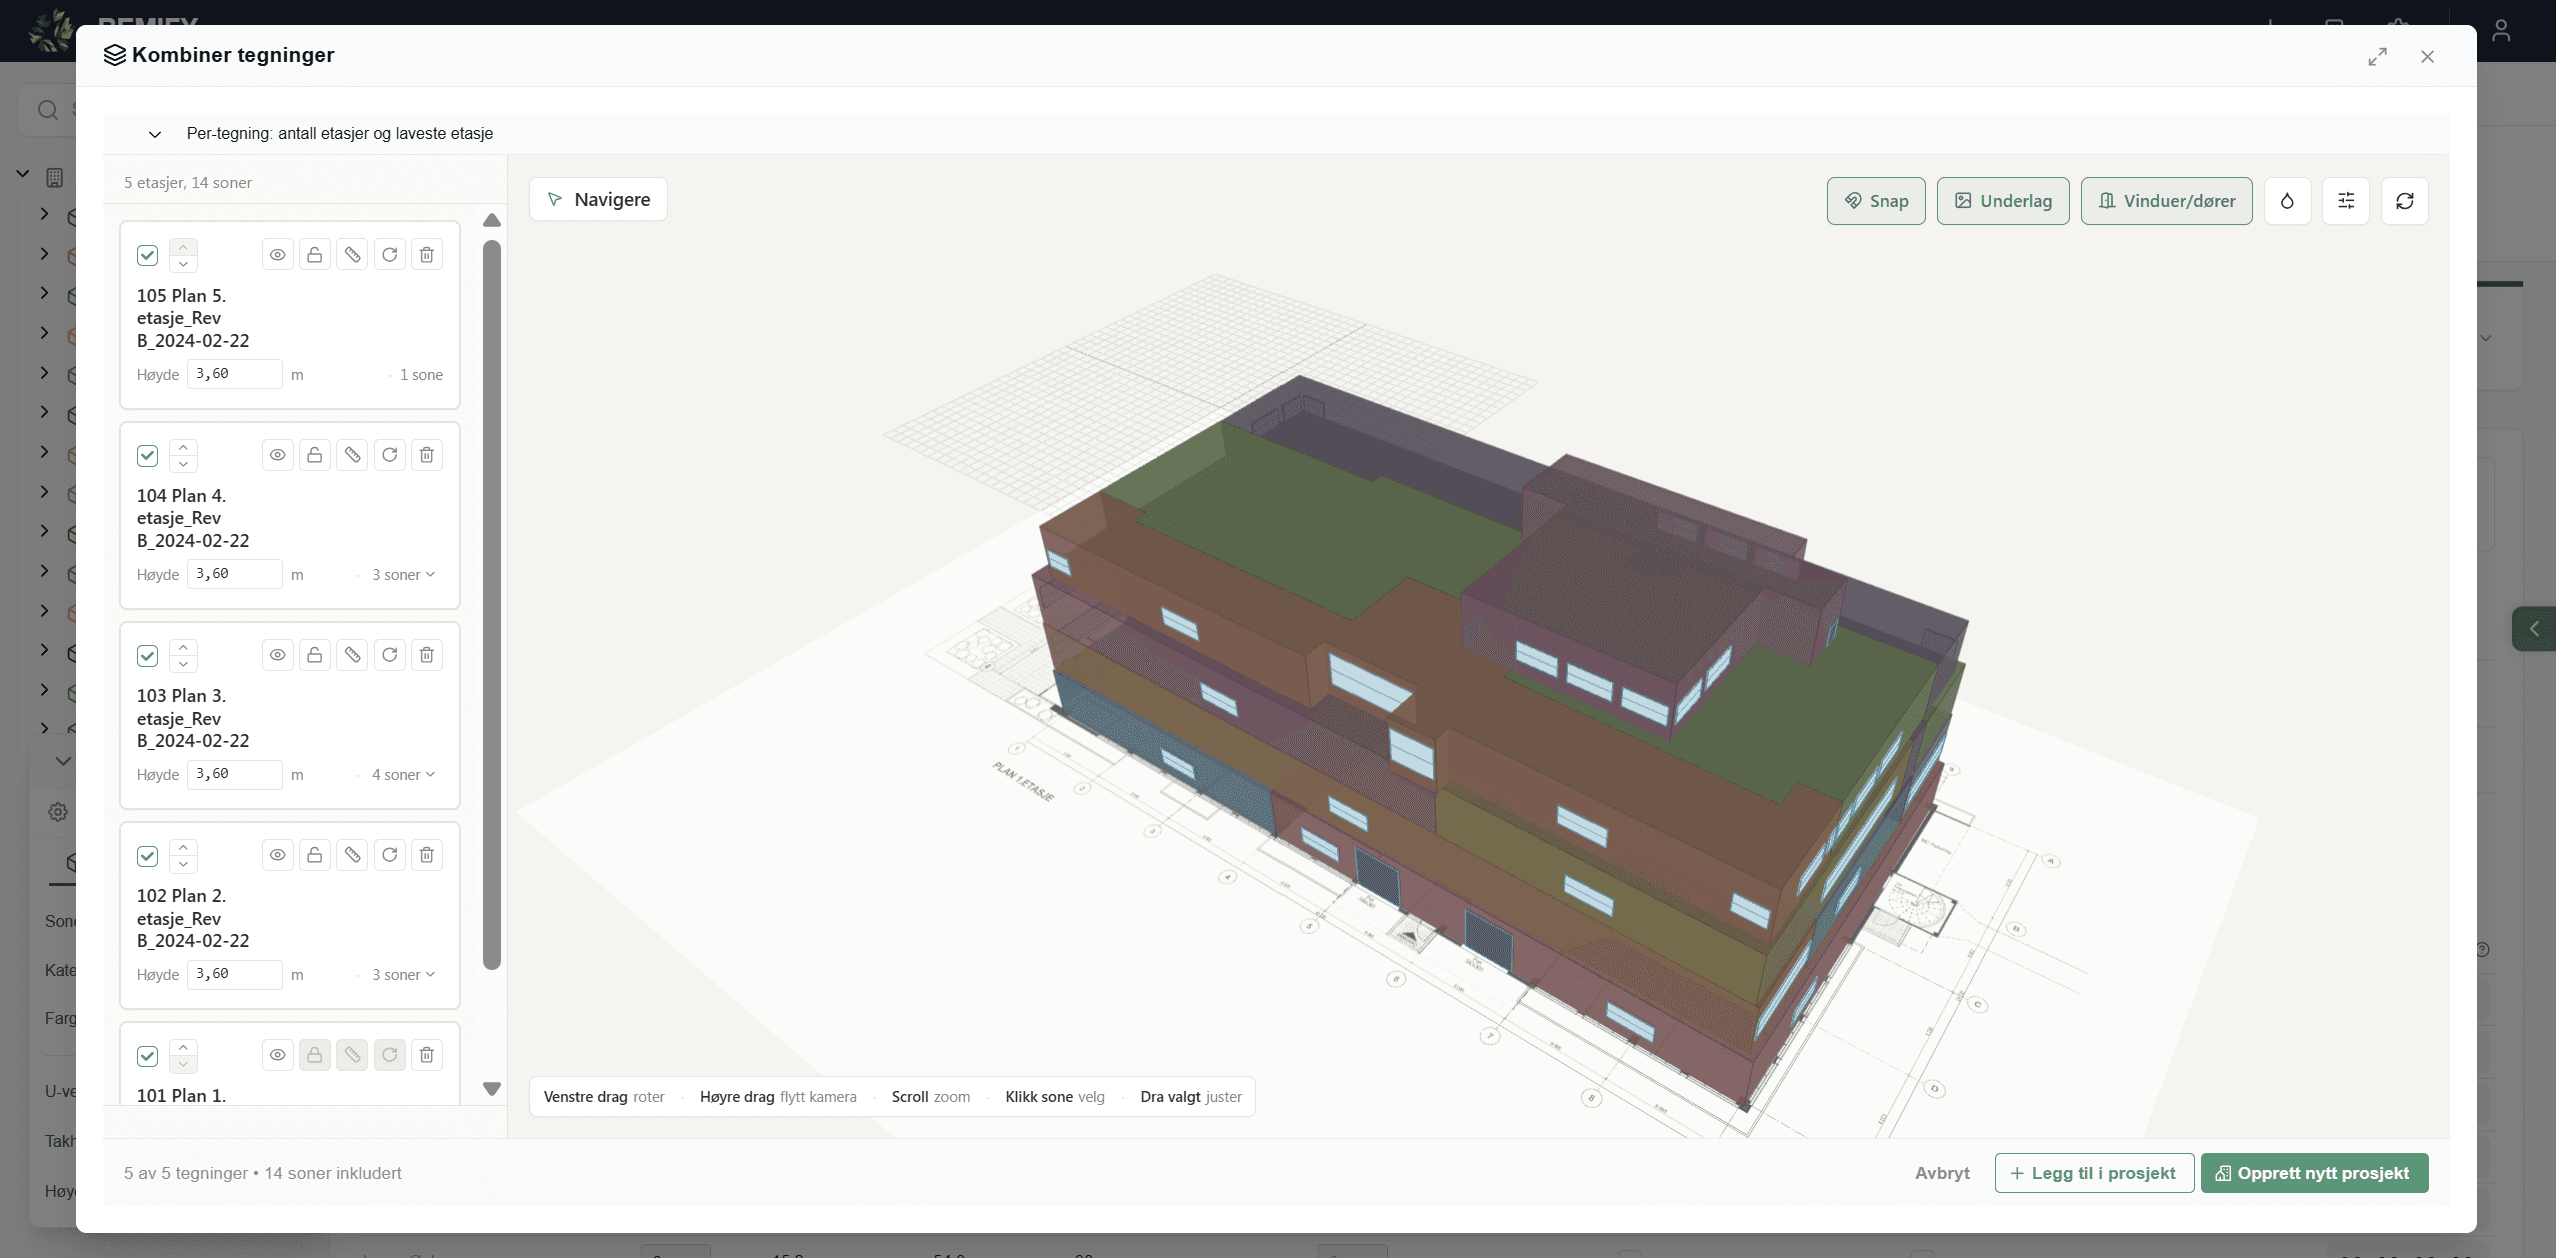Click lock icon on 102 Plan 2 card
The height and width of the screenshot is (1258, 2556).
(315, 855)
